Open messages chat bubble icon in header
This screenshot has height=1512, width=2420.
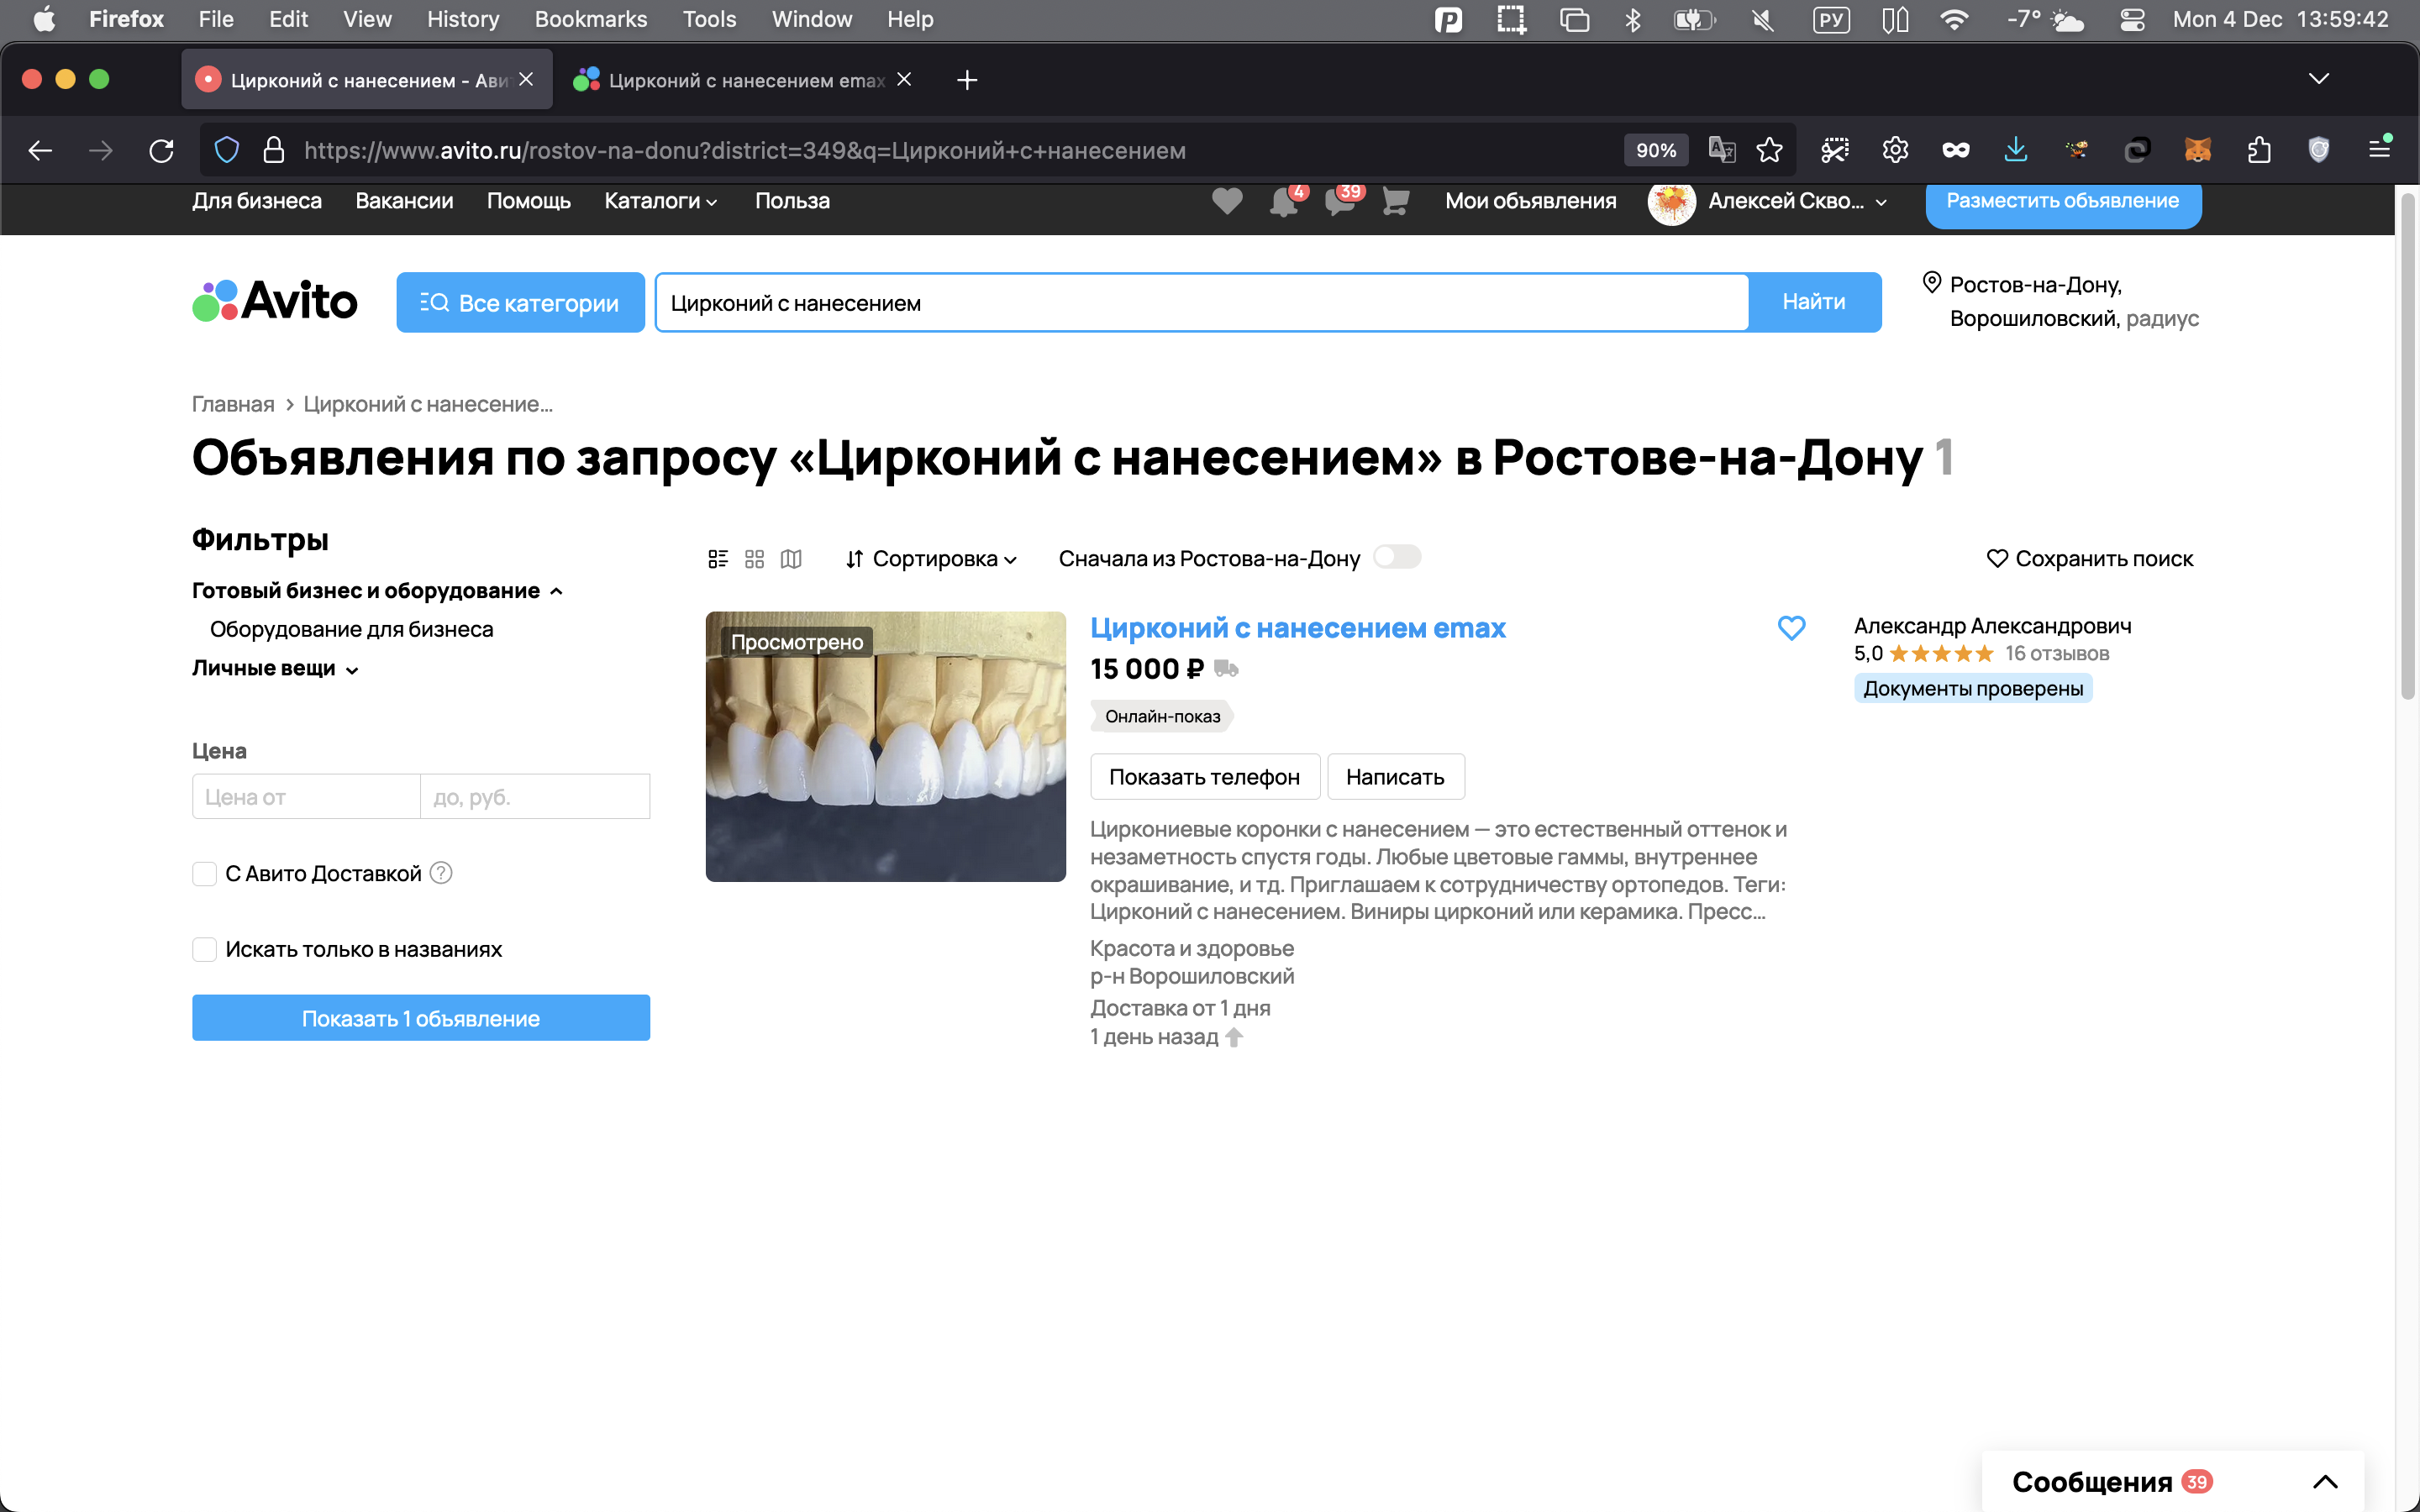click(x=1339, y=201)
